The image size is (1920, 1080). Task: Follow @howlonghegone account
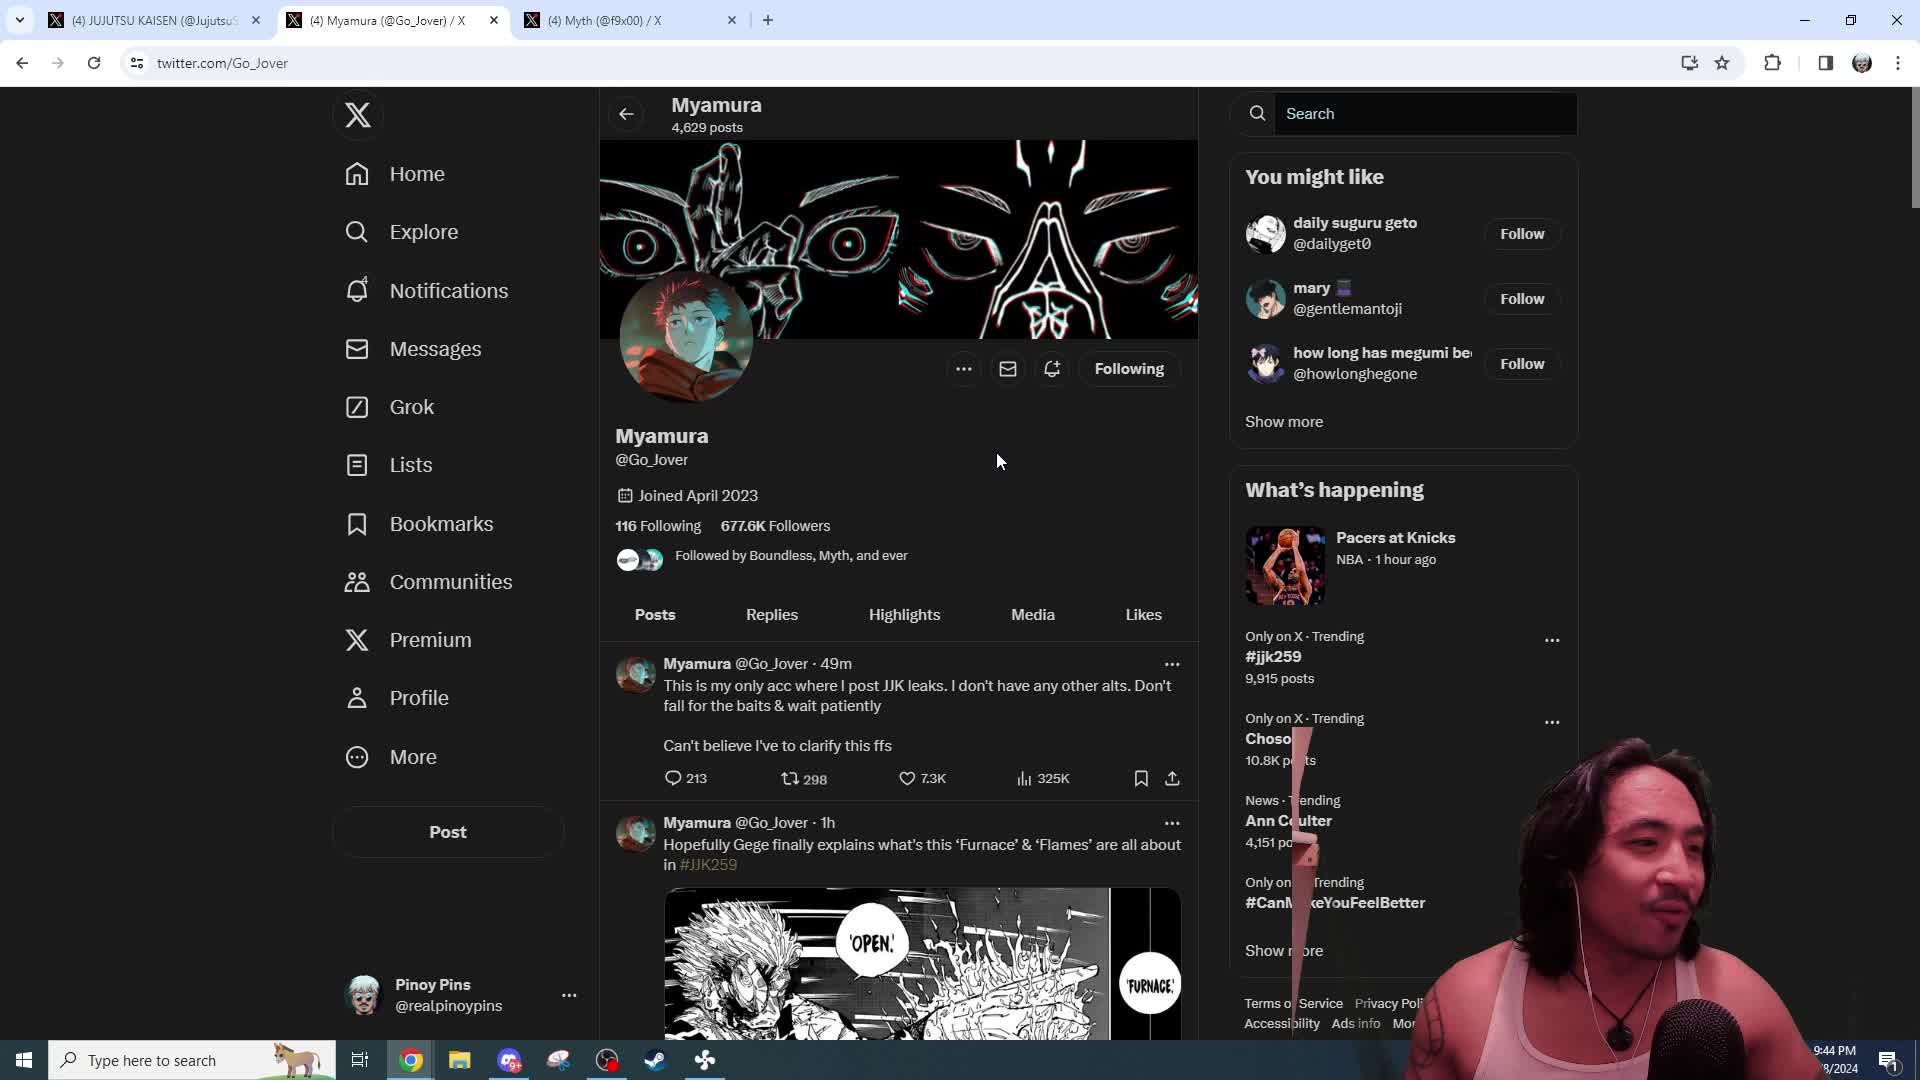1522,364
